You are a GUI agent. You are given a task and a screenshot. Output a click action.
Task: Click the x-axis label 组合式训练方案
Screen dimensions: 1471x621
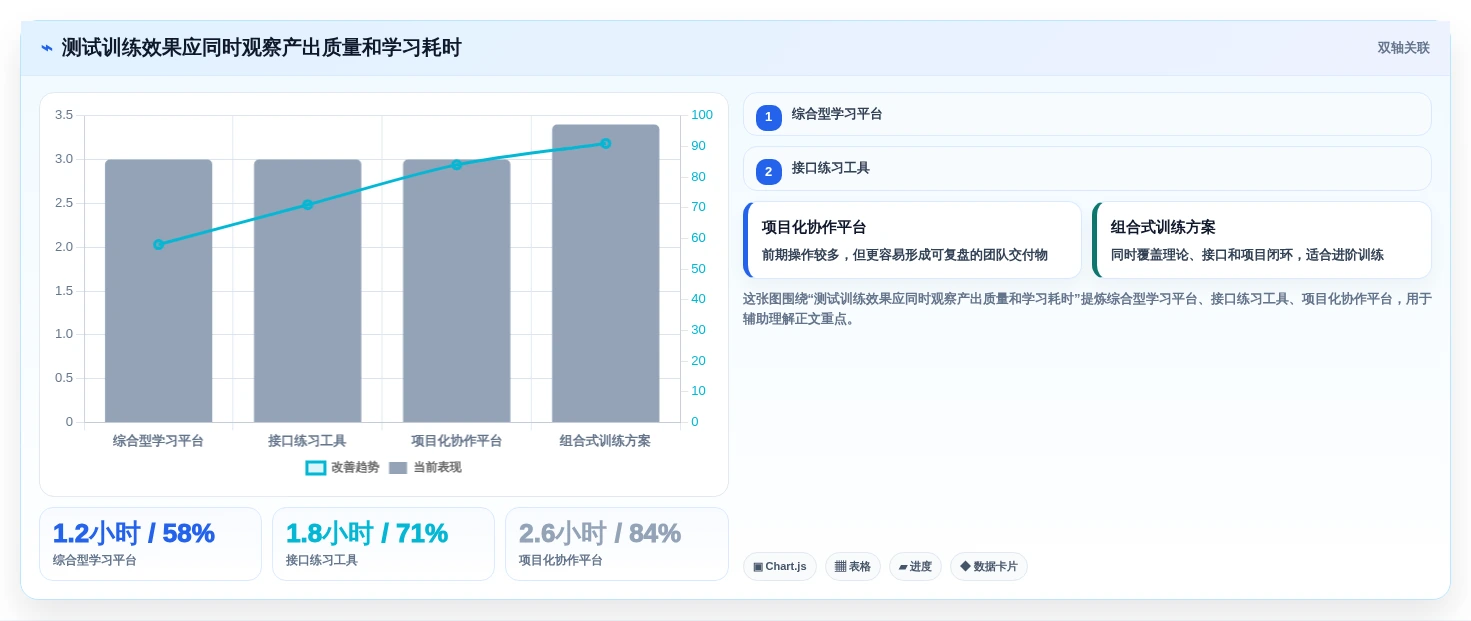605,441
